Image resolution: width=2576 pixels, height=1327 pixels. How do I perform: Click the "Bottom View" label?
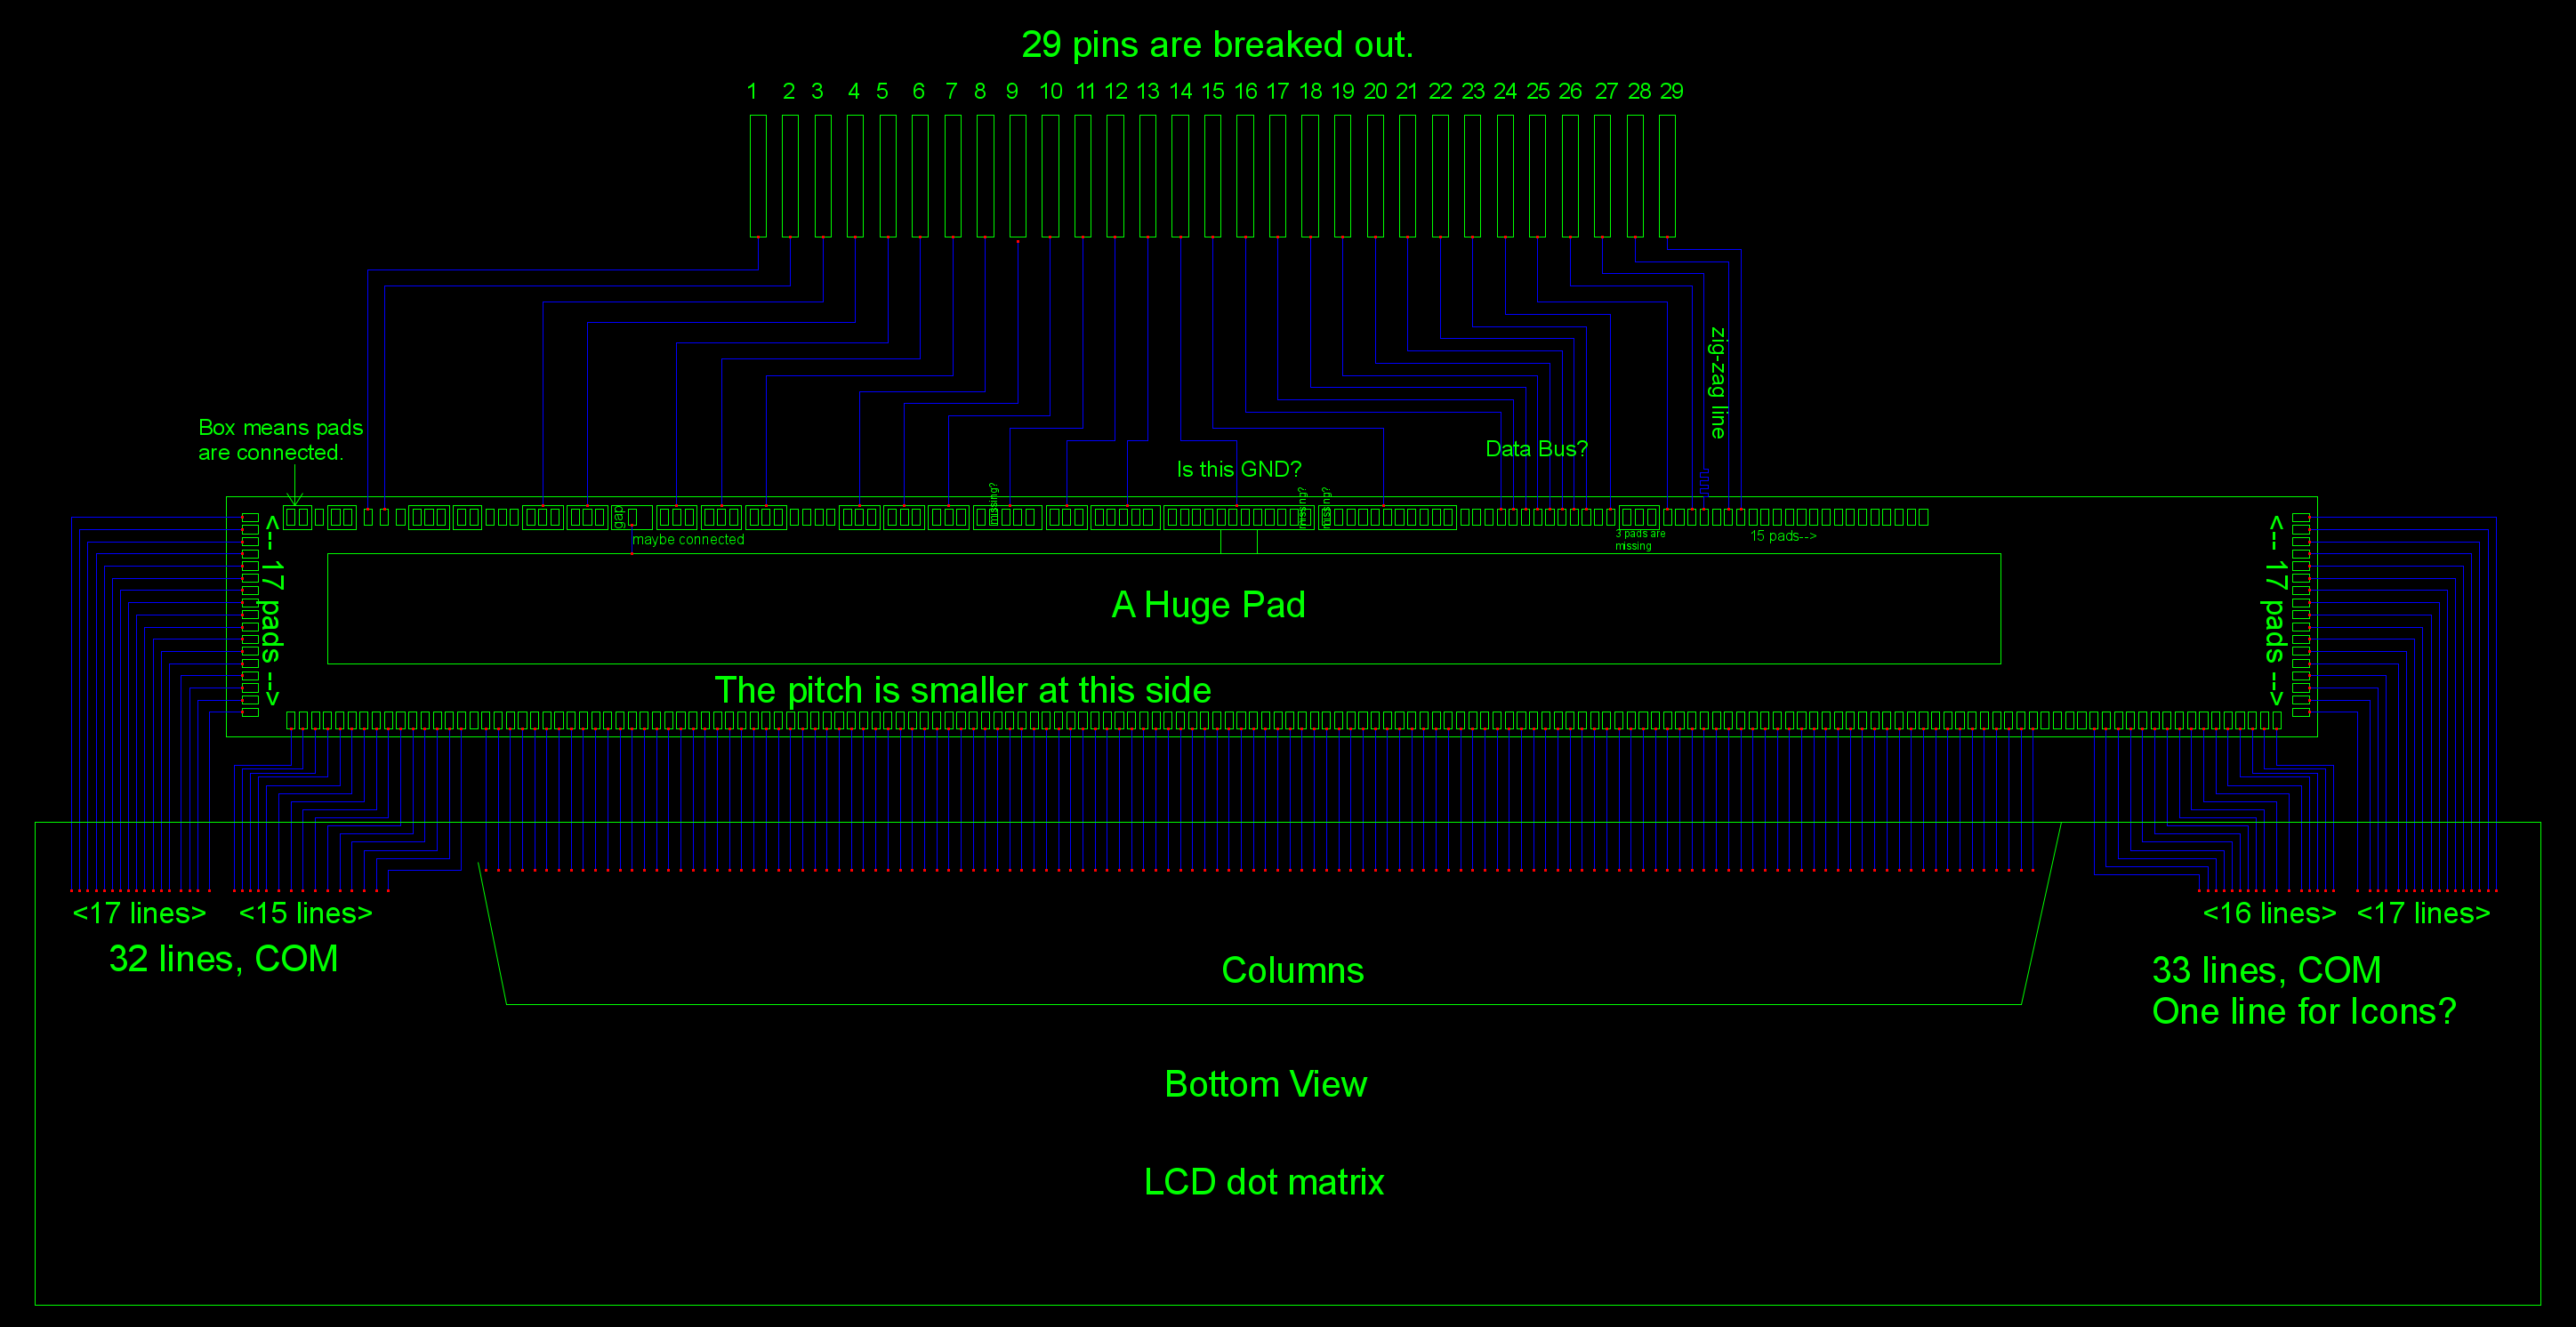[x=1265, y=1085]
